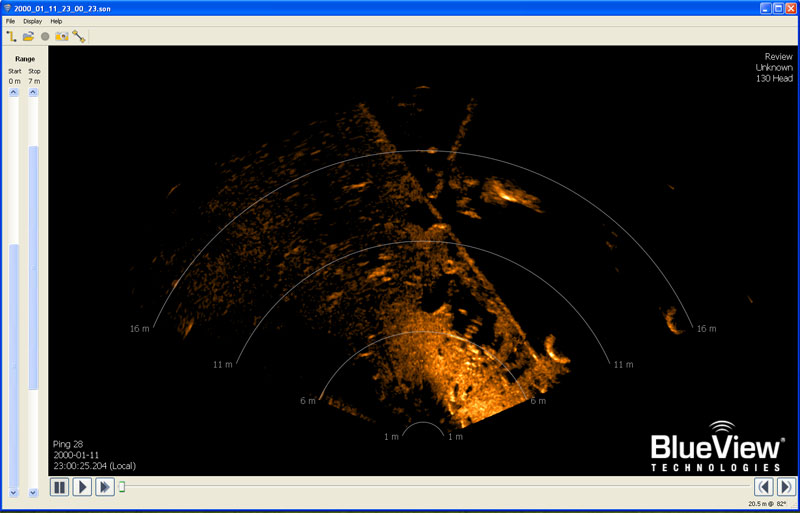
Task: Step forward to next ping
Action: [786, 487]
